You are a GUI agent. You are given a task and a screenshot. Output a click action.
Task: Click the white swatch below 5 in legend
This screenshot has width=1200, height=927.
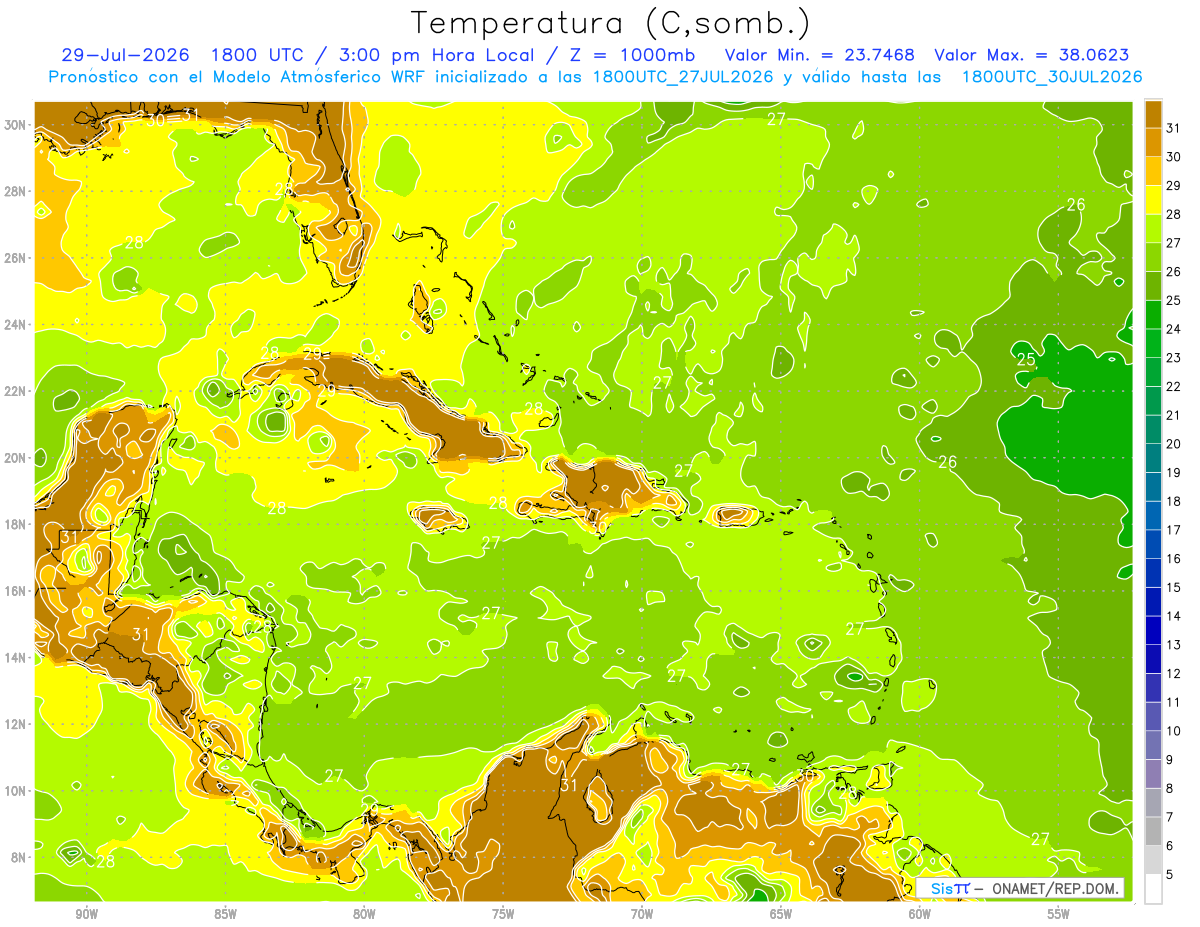tap(1153, 889)
